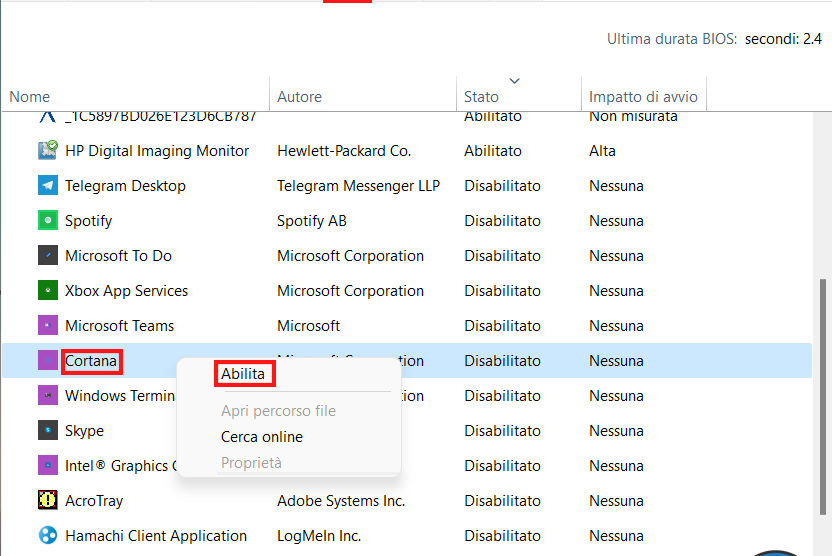The image size is (832, 556).
Task: Select Cerca online in context menu
Action: [262, 437]
